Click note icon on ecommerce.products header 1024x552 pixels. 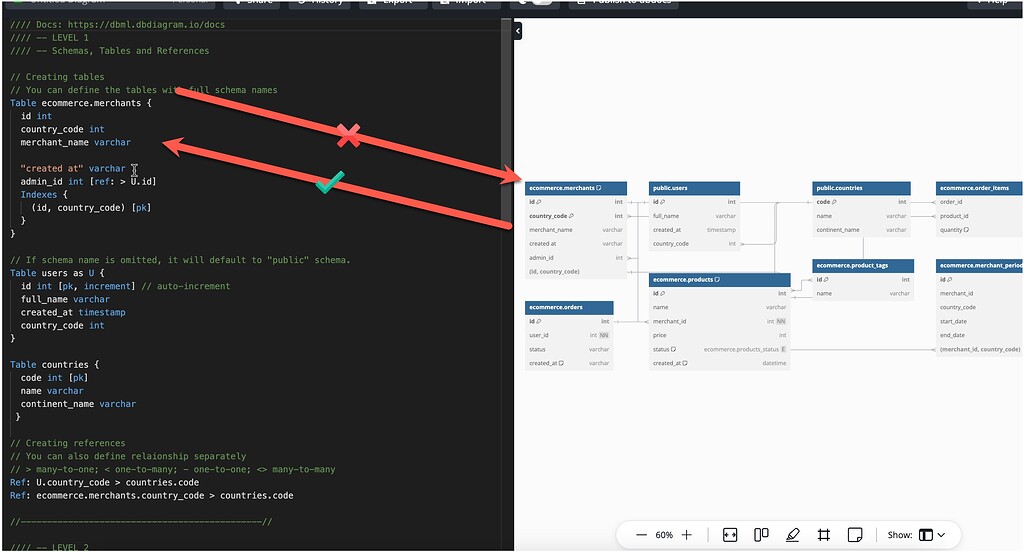(717, 280)
